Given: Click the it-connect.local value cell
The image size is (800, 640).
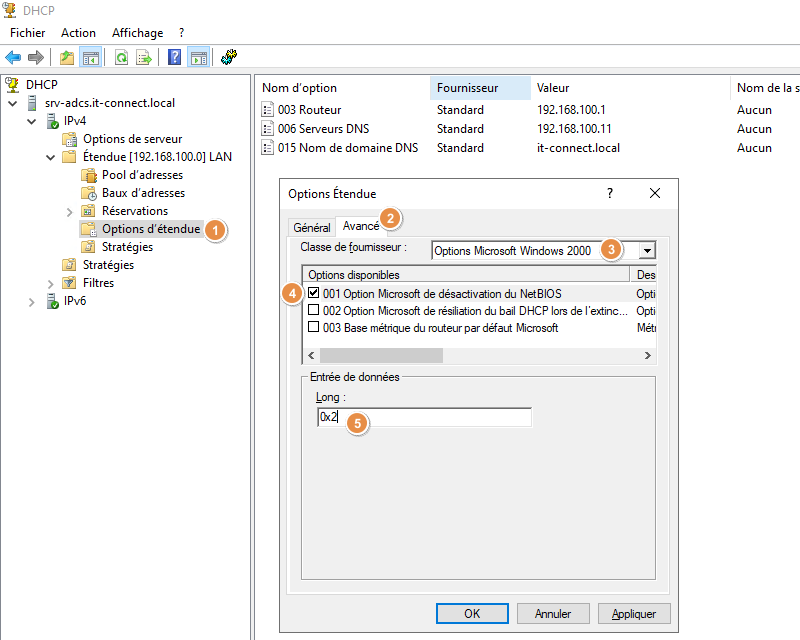Looking at the screenshot, I should click(x=578, y=148).
